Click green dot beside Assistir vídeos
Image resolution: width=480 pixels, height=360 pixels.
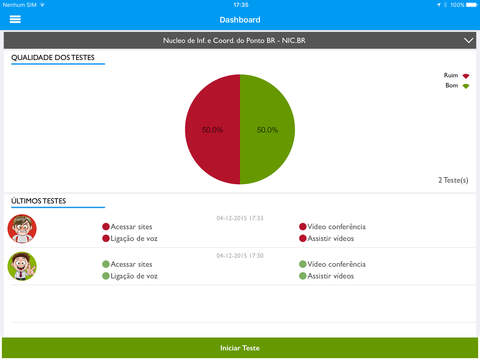pos(303,276)
